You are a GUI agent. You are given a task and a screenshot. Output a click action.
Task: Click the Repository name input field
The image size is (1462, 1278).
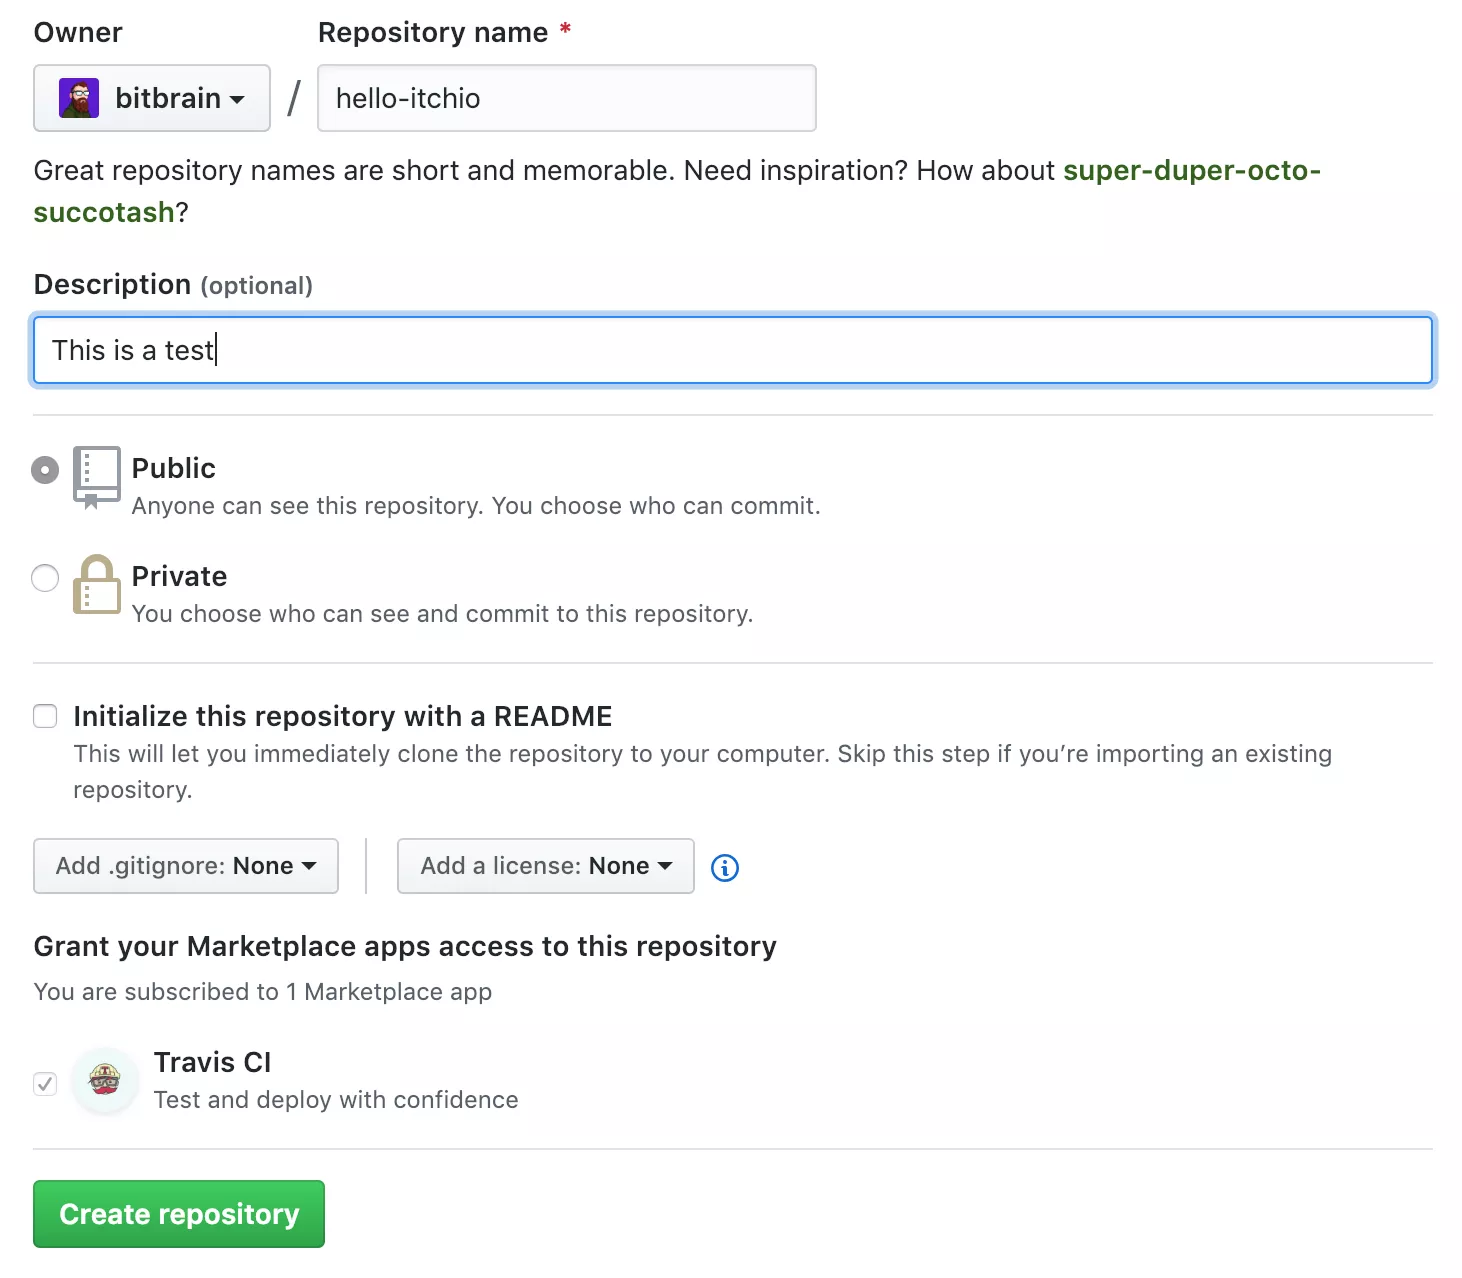coord(567,98)
